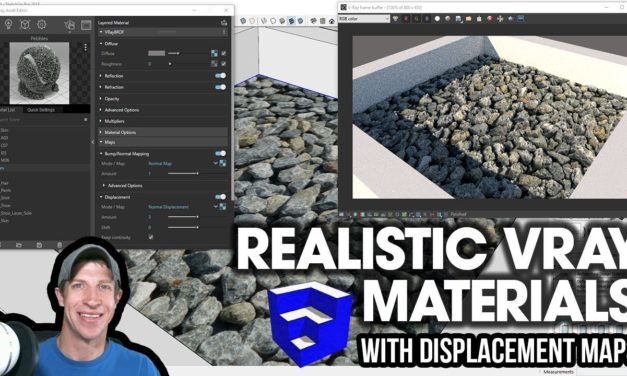This screenshot has height=376, width=627.
Task: Switch to the Quick Settings tab
Action: click(41, 110)
